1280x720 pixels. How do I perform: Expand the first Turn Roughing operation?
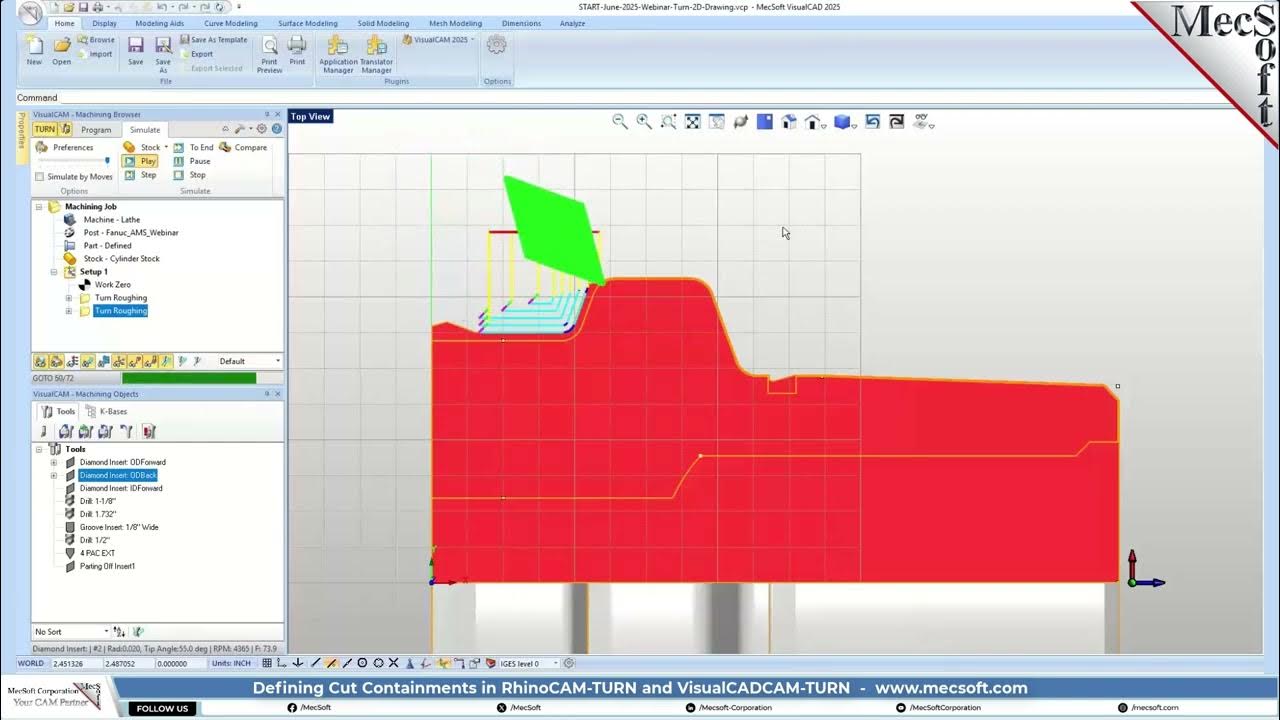click(x=69, y=298)
